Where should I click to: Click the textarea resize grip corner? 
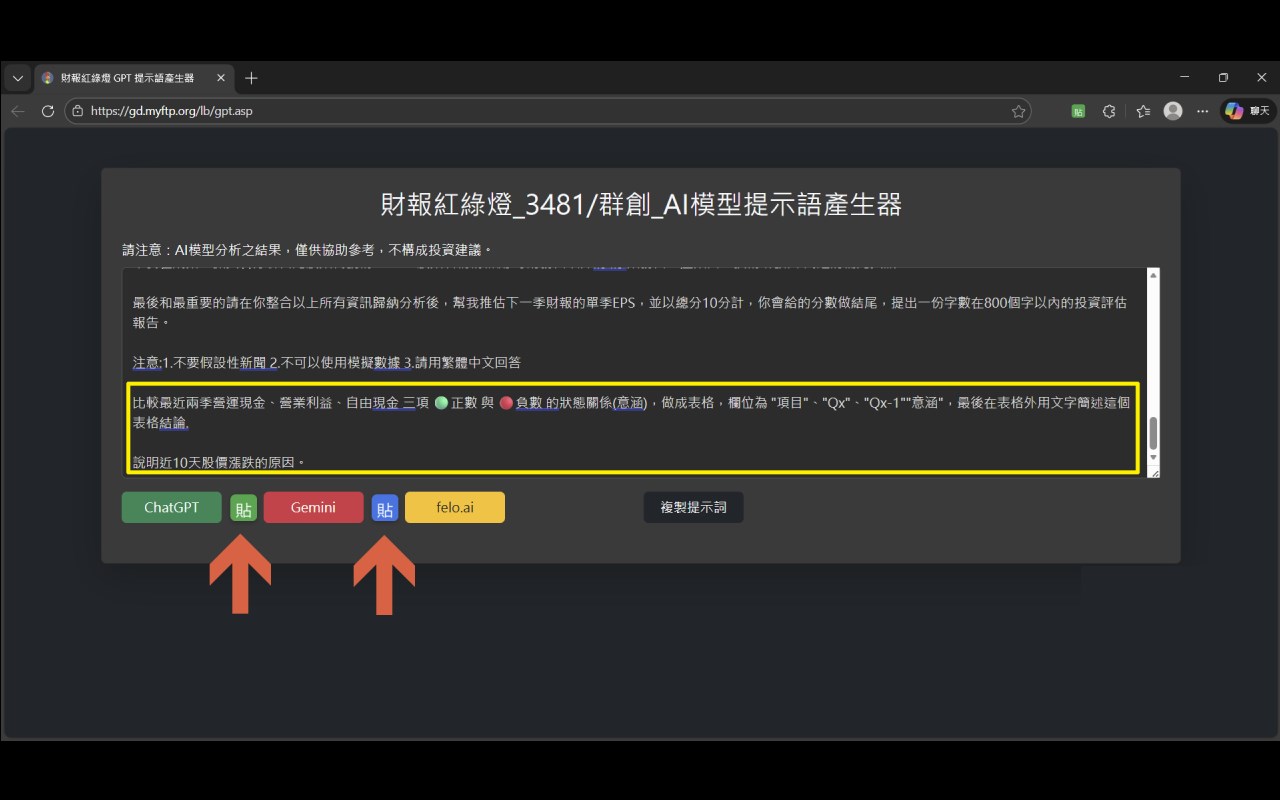coord(1153,472)
